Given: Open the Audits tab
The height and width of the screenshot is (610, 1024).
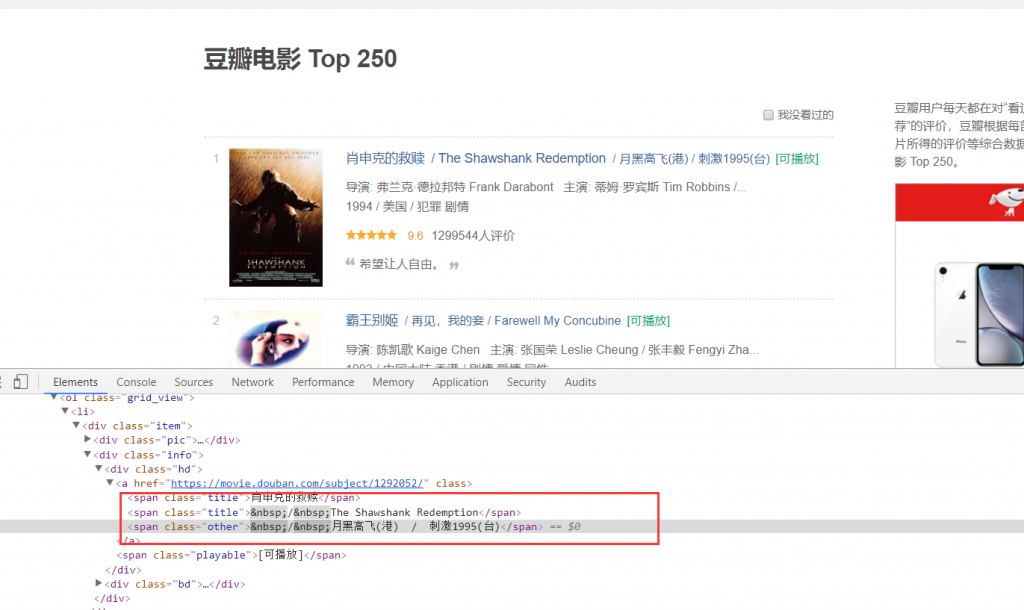Looking at the screenshot, I should 580,382.
